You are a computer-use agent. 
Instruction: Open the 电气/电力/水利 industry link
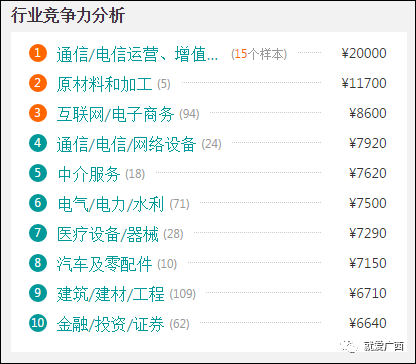point(111,204)
